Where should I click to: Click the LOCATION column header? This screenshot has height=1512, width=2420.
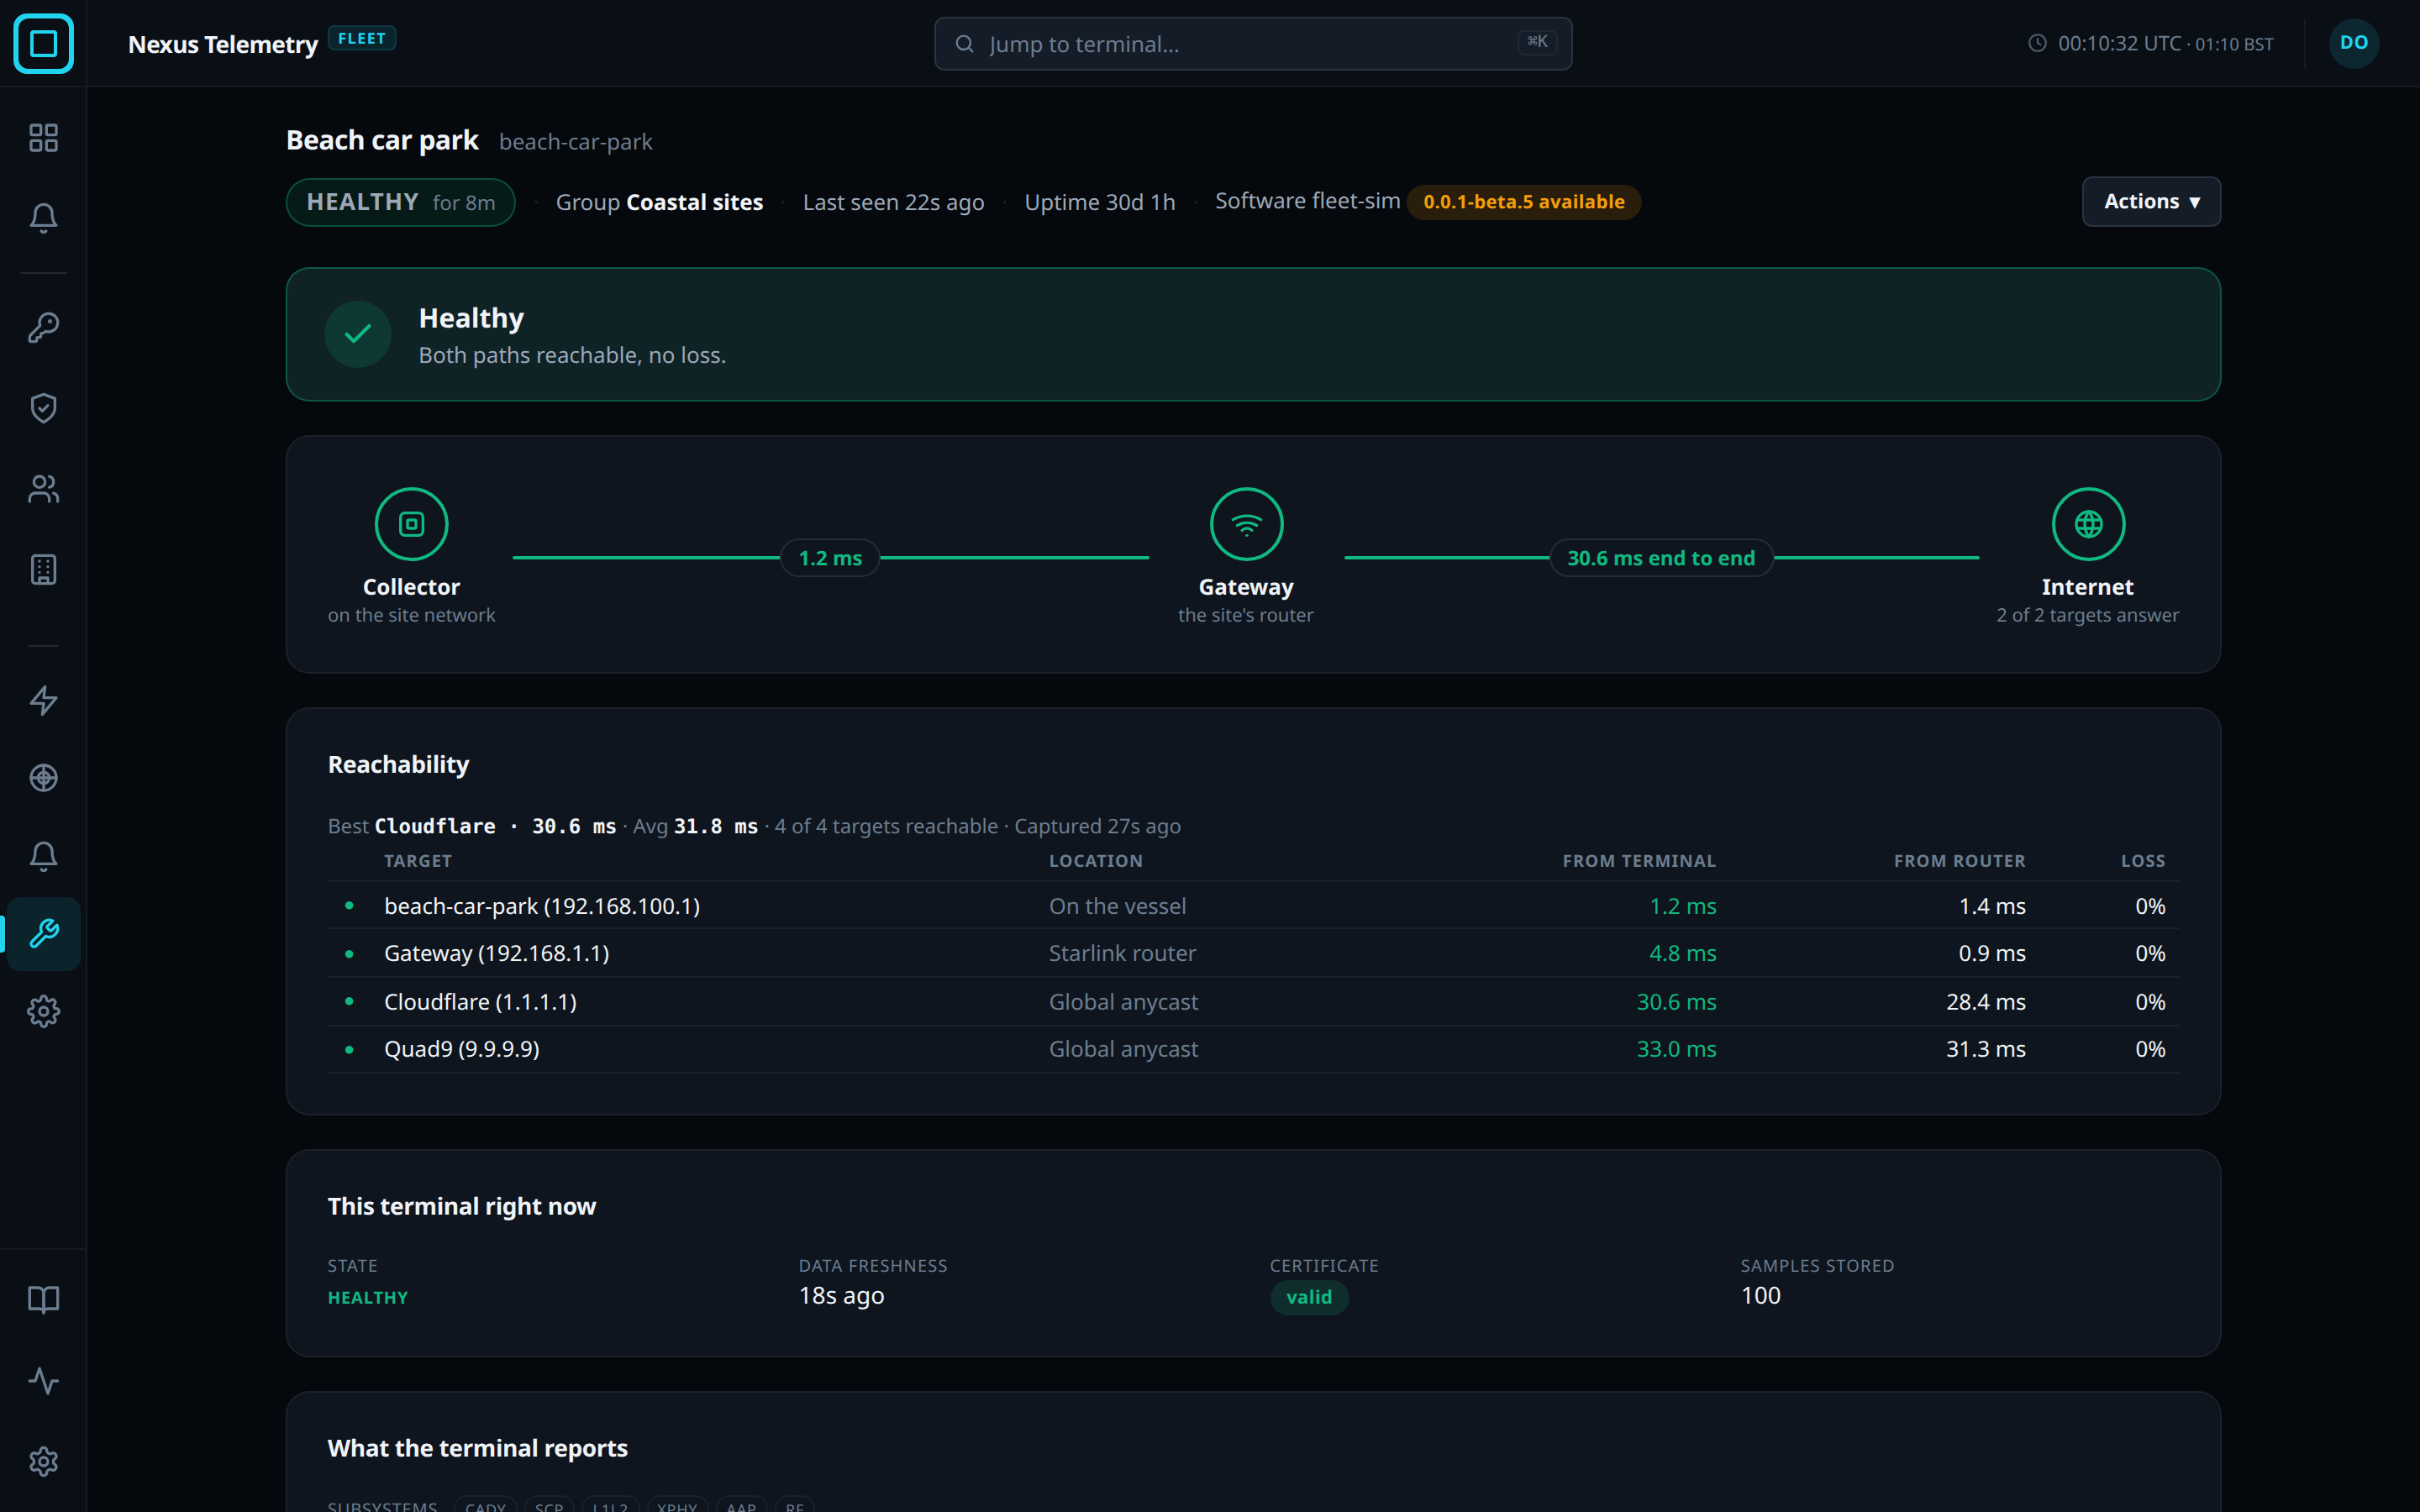[1095, 861]
